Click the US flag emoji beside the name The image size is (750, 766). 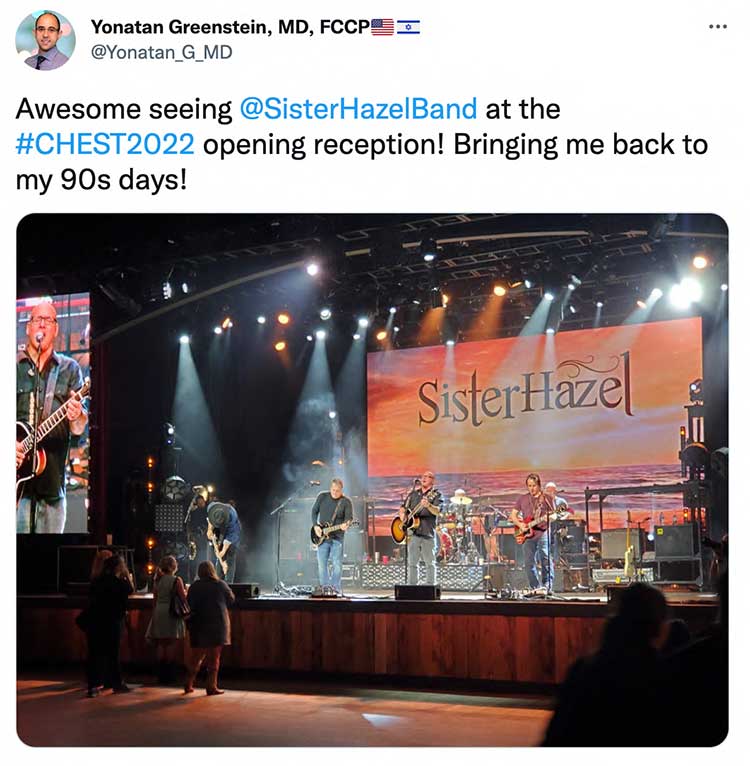click(383, 27)
